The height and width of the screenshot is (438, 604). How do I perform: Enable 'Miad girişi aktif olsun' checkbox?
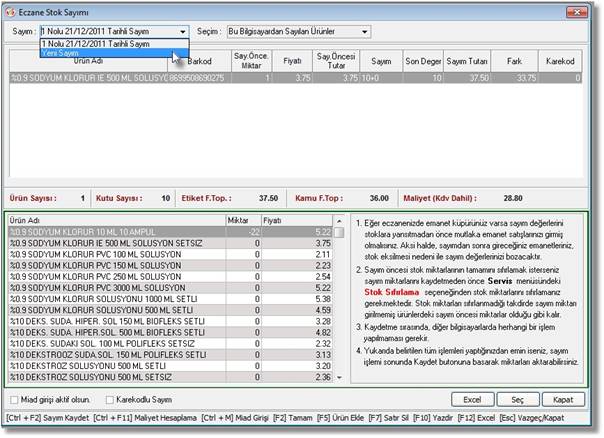[12, 401]
